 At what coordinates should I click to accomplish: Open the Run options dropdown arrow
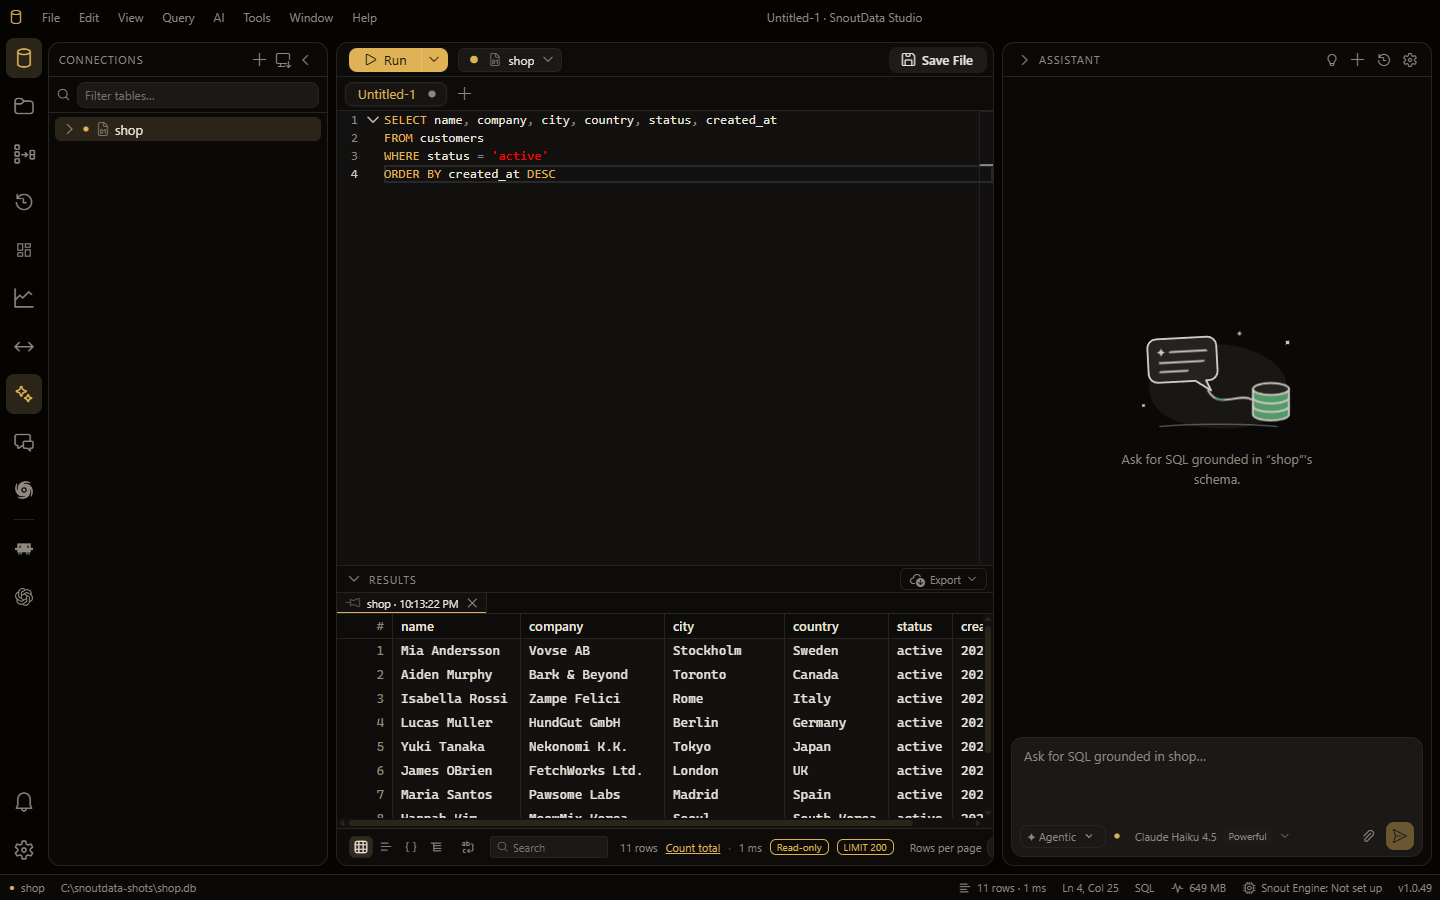(x=434, y=60)
